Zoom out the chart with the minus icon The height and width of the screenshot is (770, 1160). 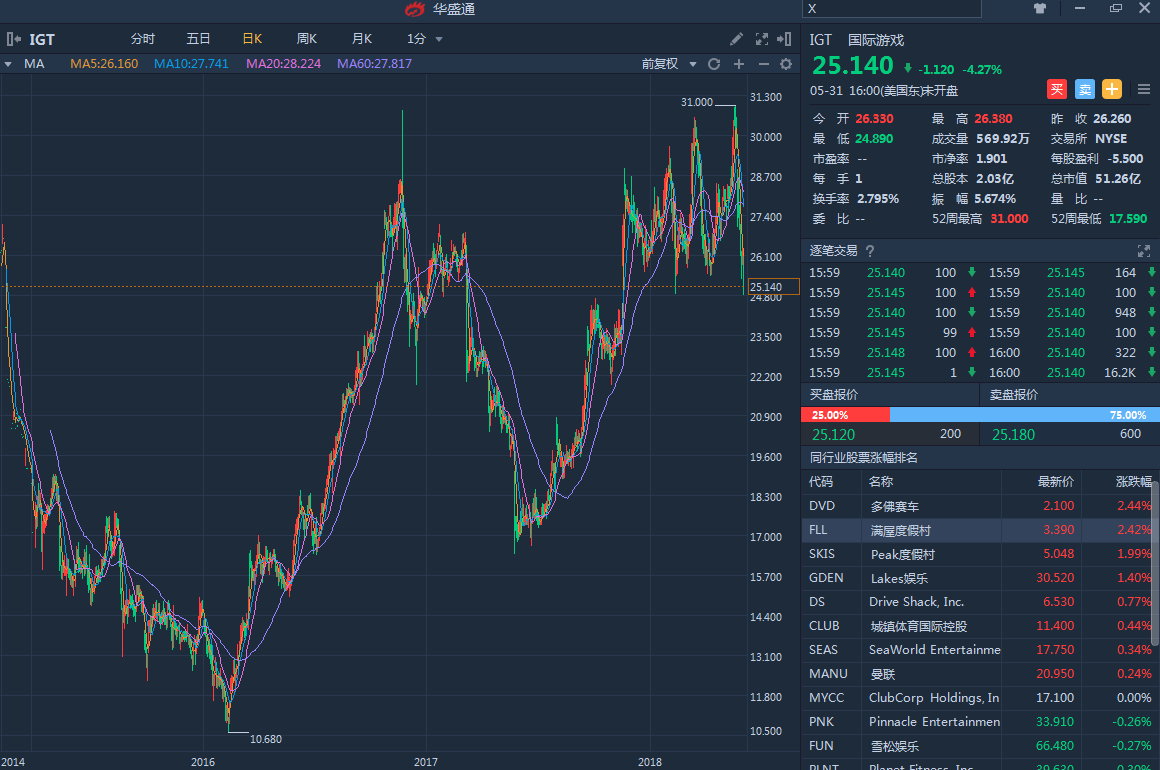point(763,64)
